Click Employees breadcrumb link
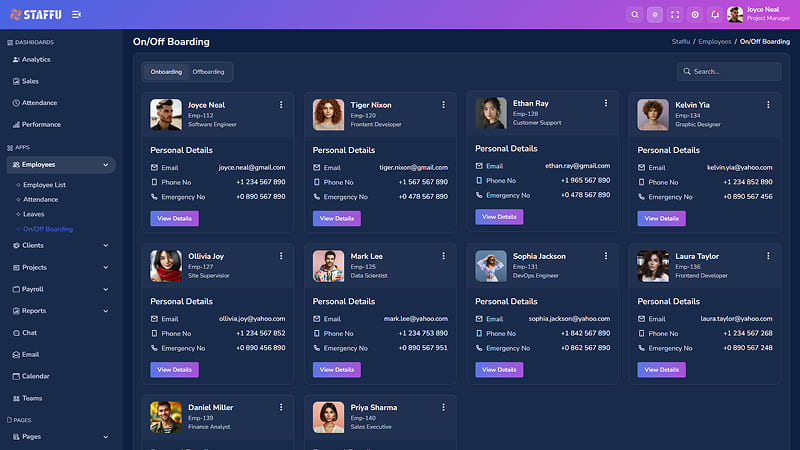 point(714,42)
